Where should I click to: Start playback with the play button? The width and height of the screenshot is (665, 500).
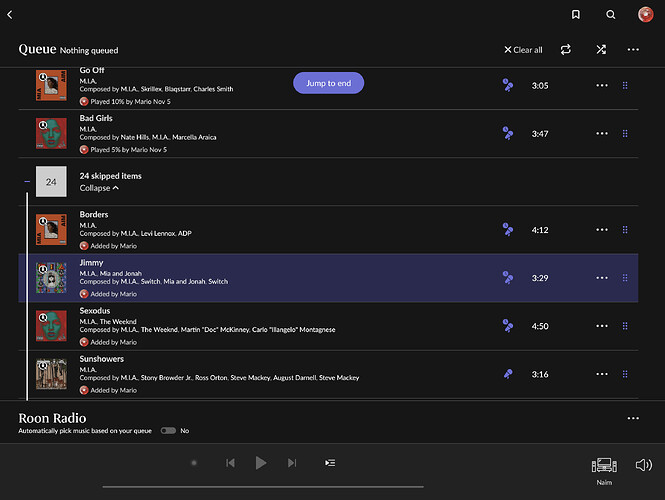click(x=261, y=463)
